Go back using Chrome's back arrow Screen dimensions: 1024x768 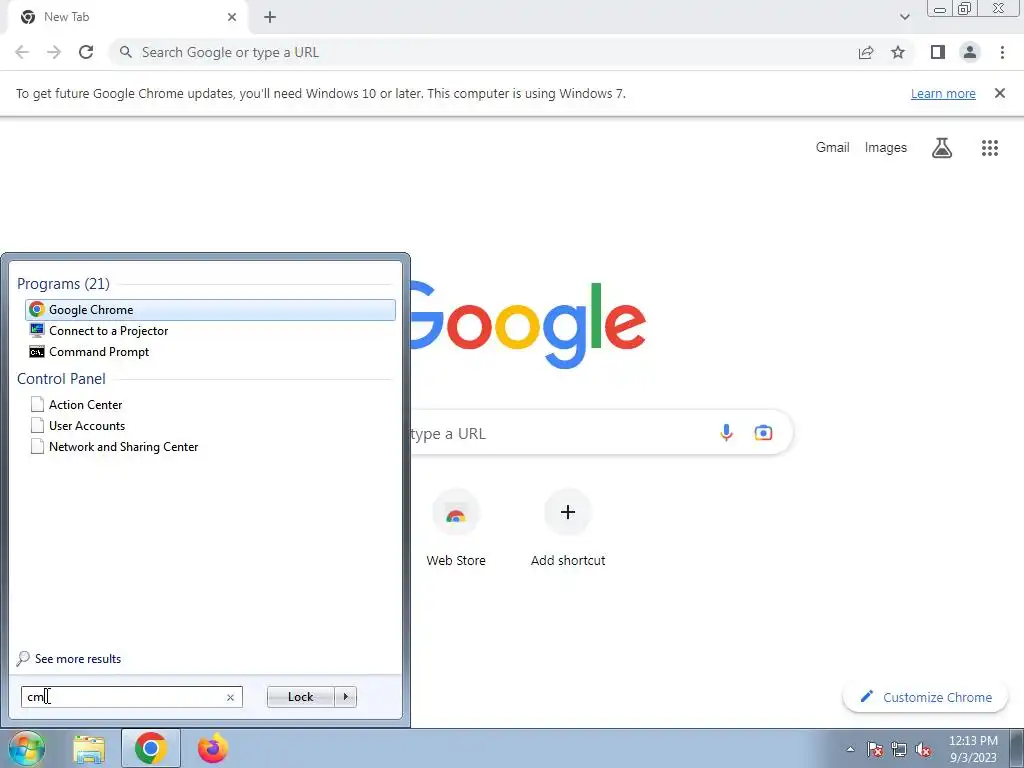[x=22, y=52]
